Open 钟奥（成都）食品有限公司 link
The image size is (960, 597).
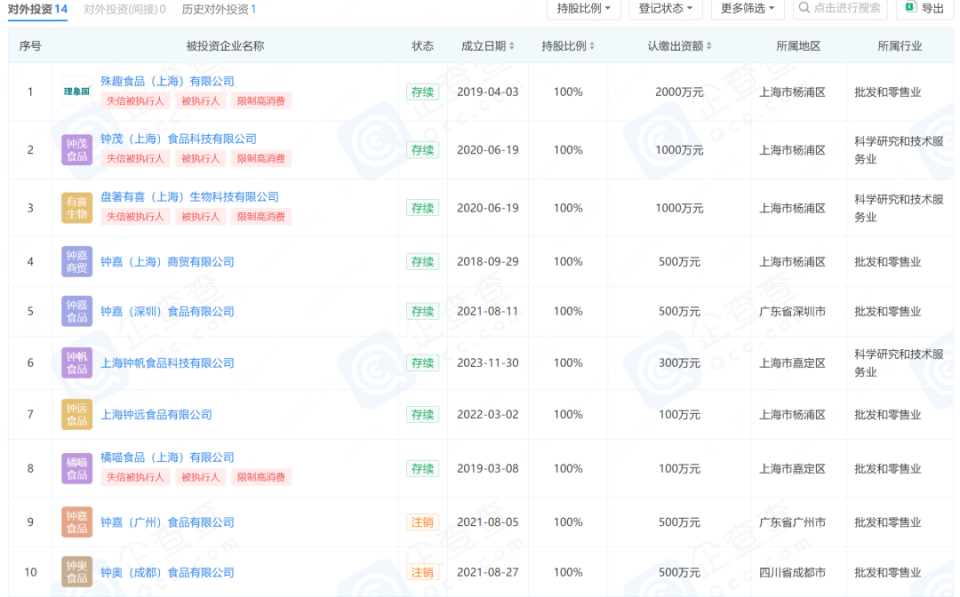(x=167, y=572)
